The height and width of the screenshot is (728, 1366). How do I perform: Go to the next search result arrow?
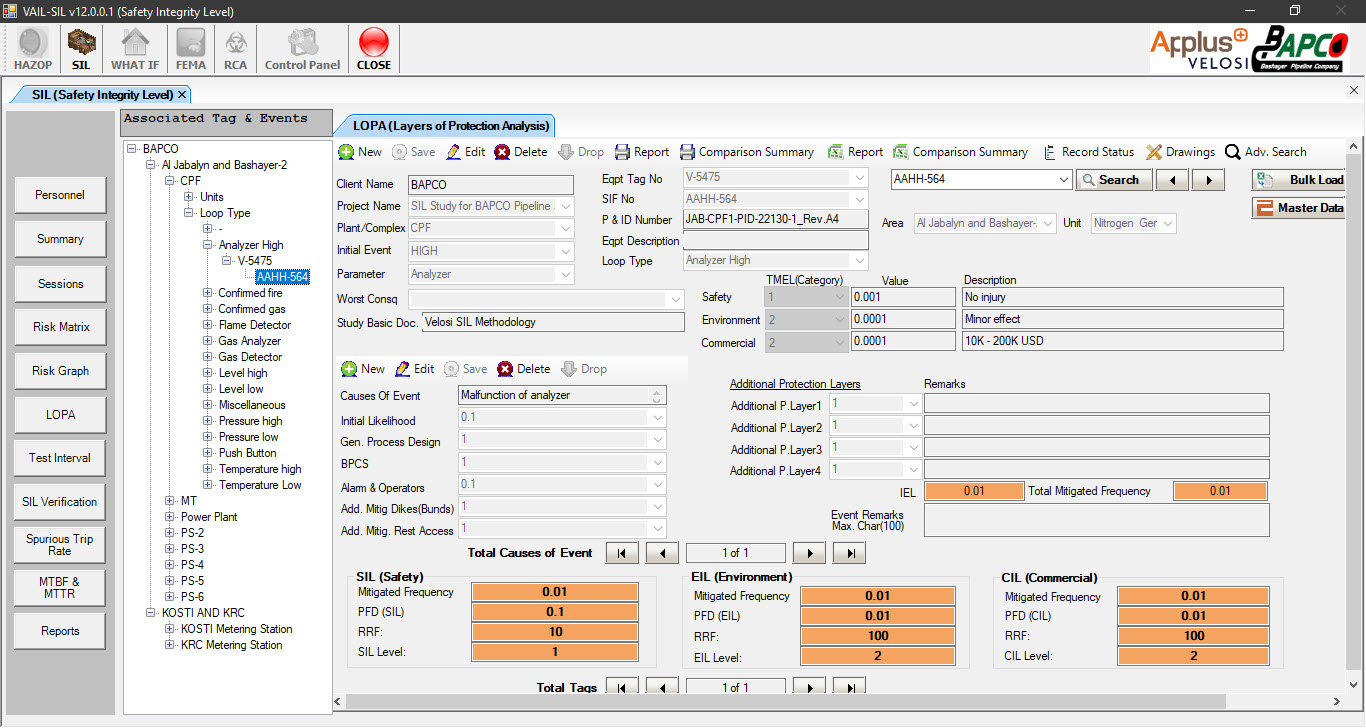(x=1208, y=180)
